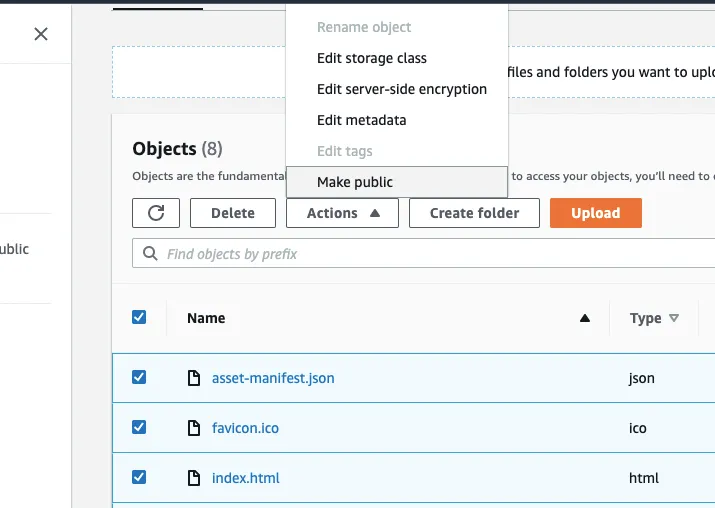Uncheck the favicon.ico row checkbox
This screenshot has width=715, height=508.
(139, 427)
